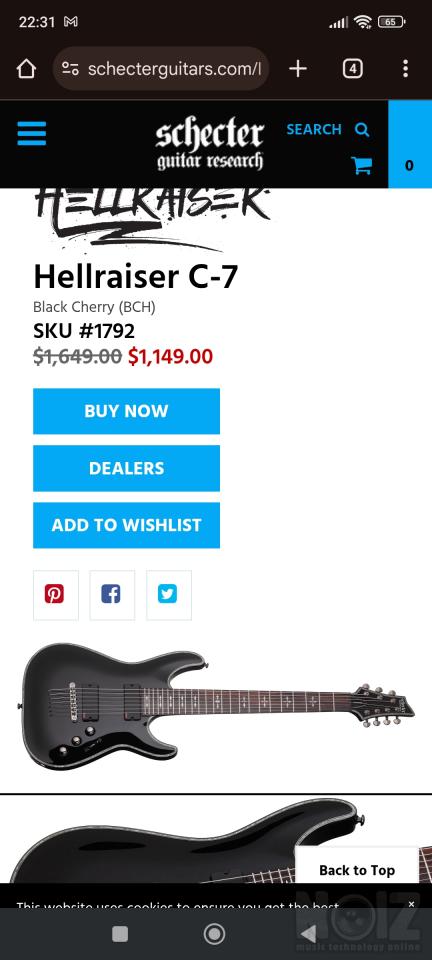
Task: Click the Schecter Guitar Research logo
Action: (x=209, y=144)
